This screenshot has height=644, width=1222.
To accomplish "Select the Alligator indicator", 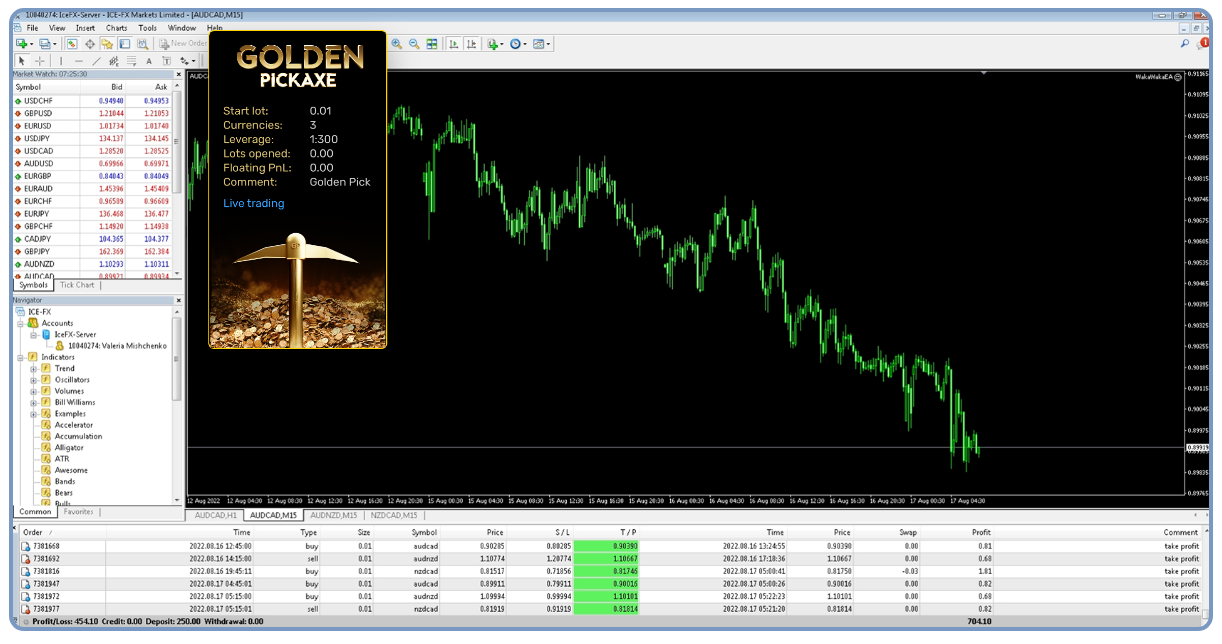I will (70, 447).
